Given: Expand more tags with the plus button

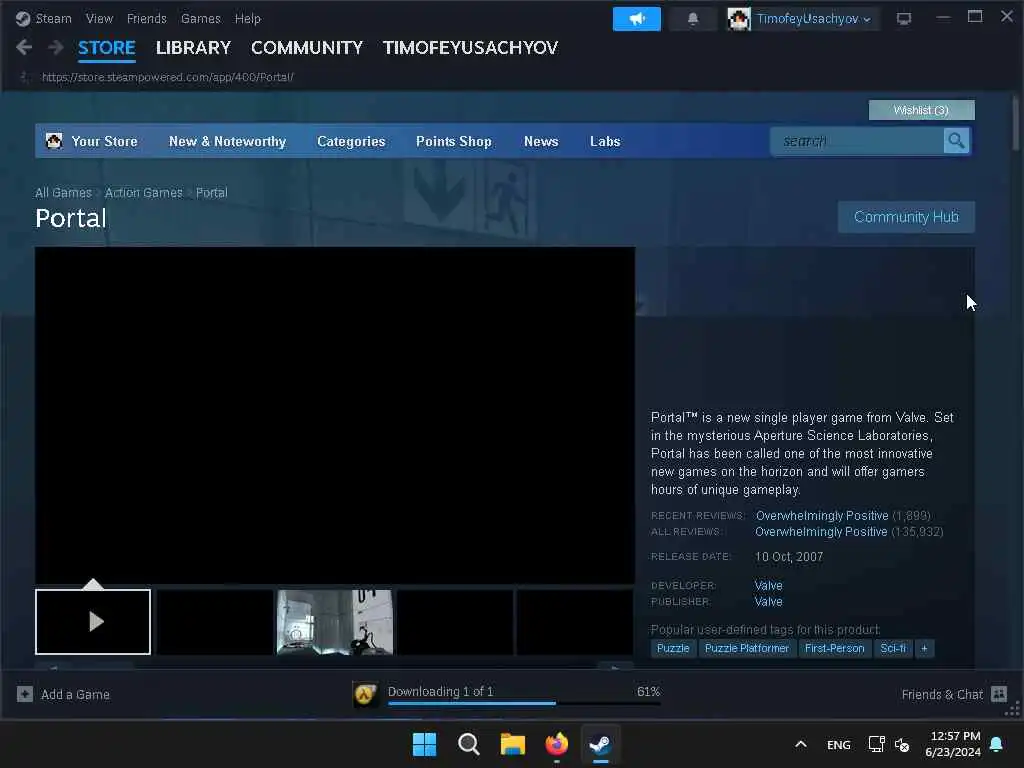Looking at the screenshot, I should (924, 648).
